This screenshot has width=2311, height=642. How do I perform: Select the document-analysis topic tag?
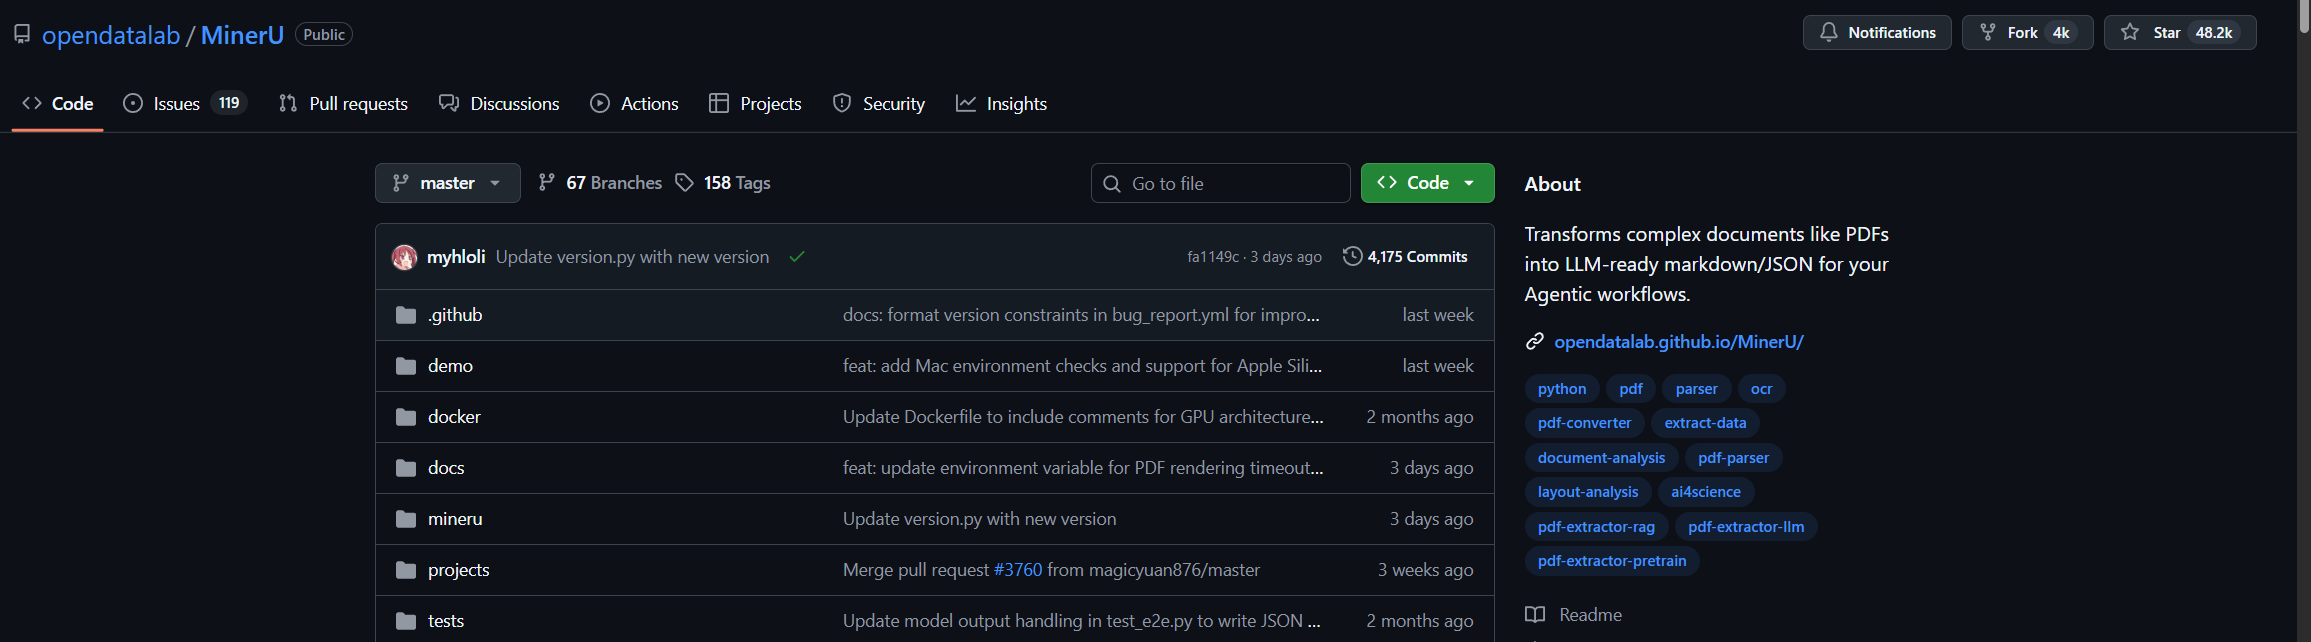(1601, 458)
